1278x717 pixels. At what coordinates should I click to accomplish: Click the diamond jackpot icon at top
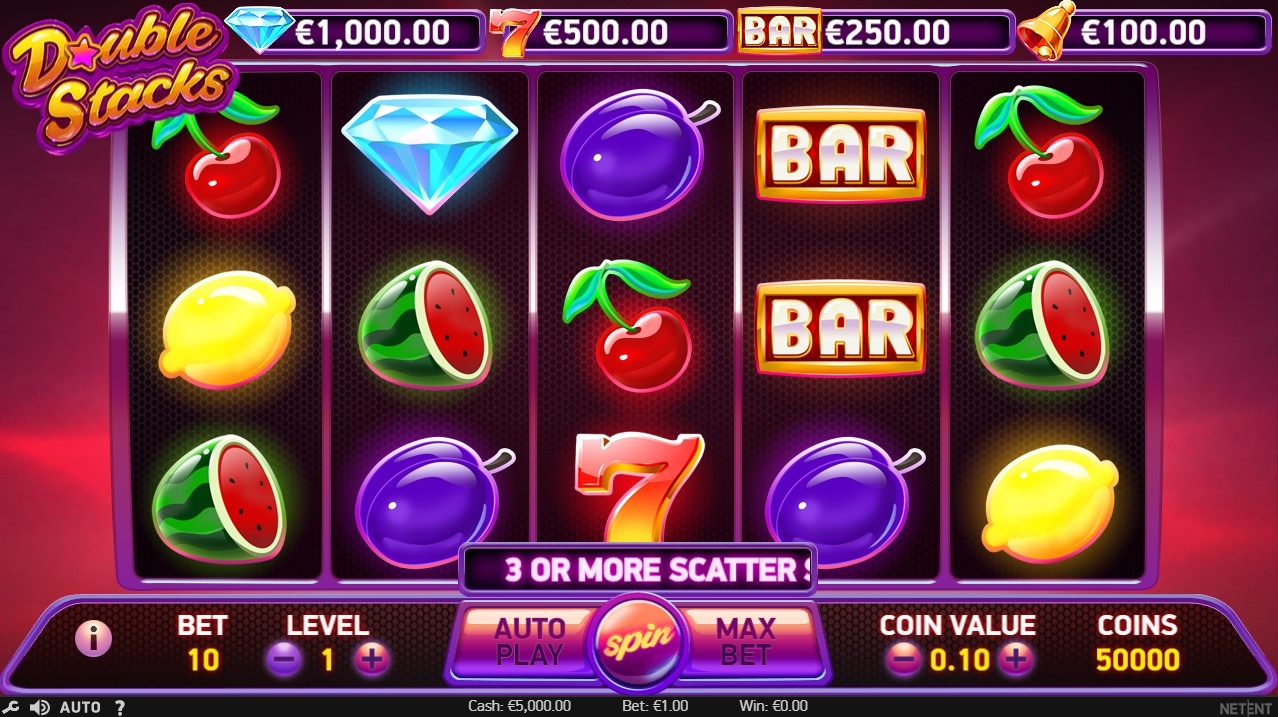[x=260, y=30]
